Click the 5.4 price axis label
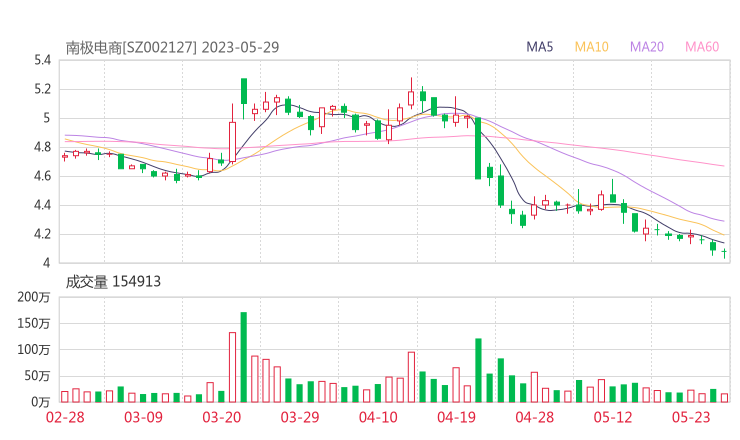Viewport: 740px width, 440px height. point(42,60)
